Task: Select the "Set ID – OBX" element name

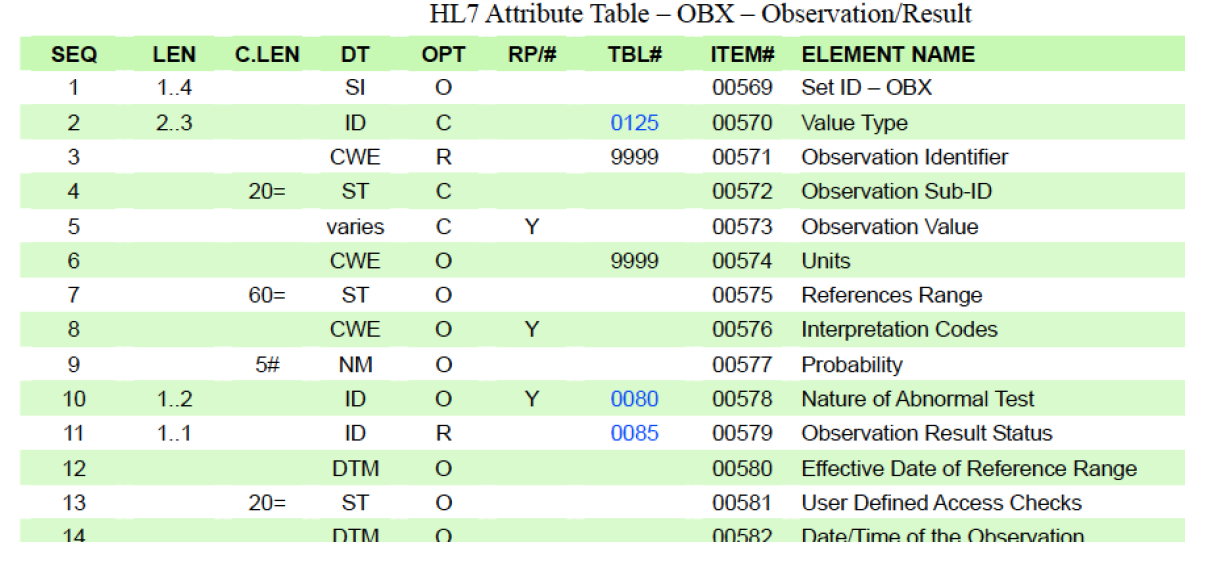Action: [x=866, y=88]
